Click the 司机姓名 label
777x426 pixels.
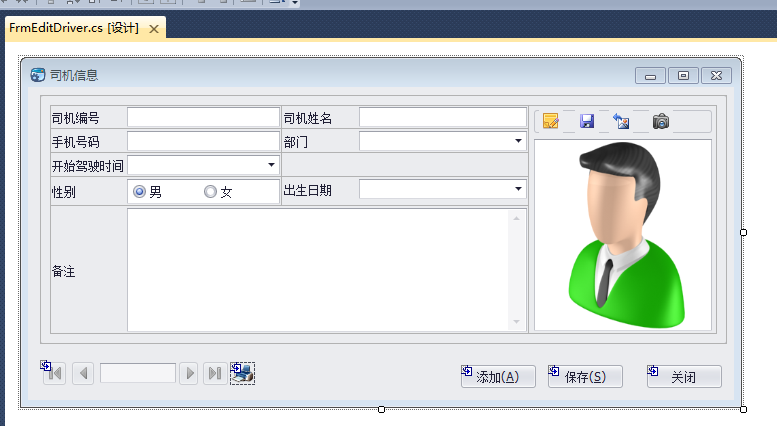[308, 118]
